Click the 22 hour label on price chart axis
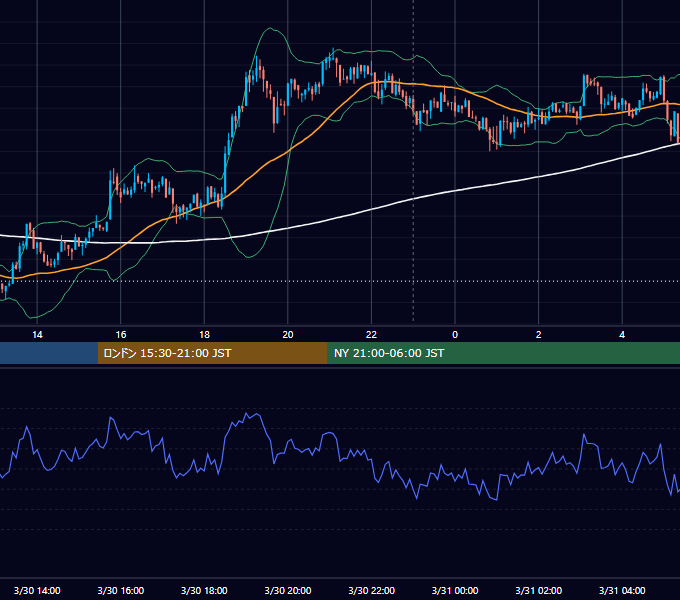The width and height of the screenshot is (680, 600). pos(371,335)
